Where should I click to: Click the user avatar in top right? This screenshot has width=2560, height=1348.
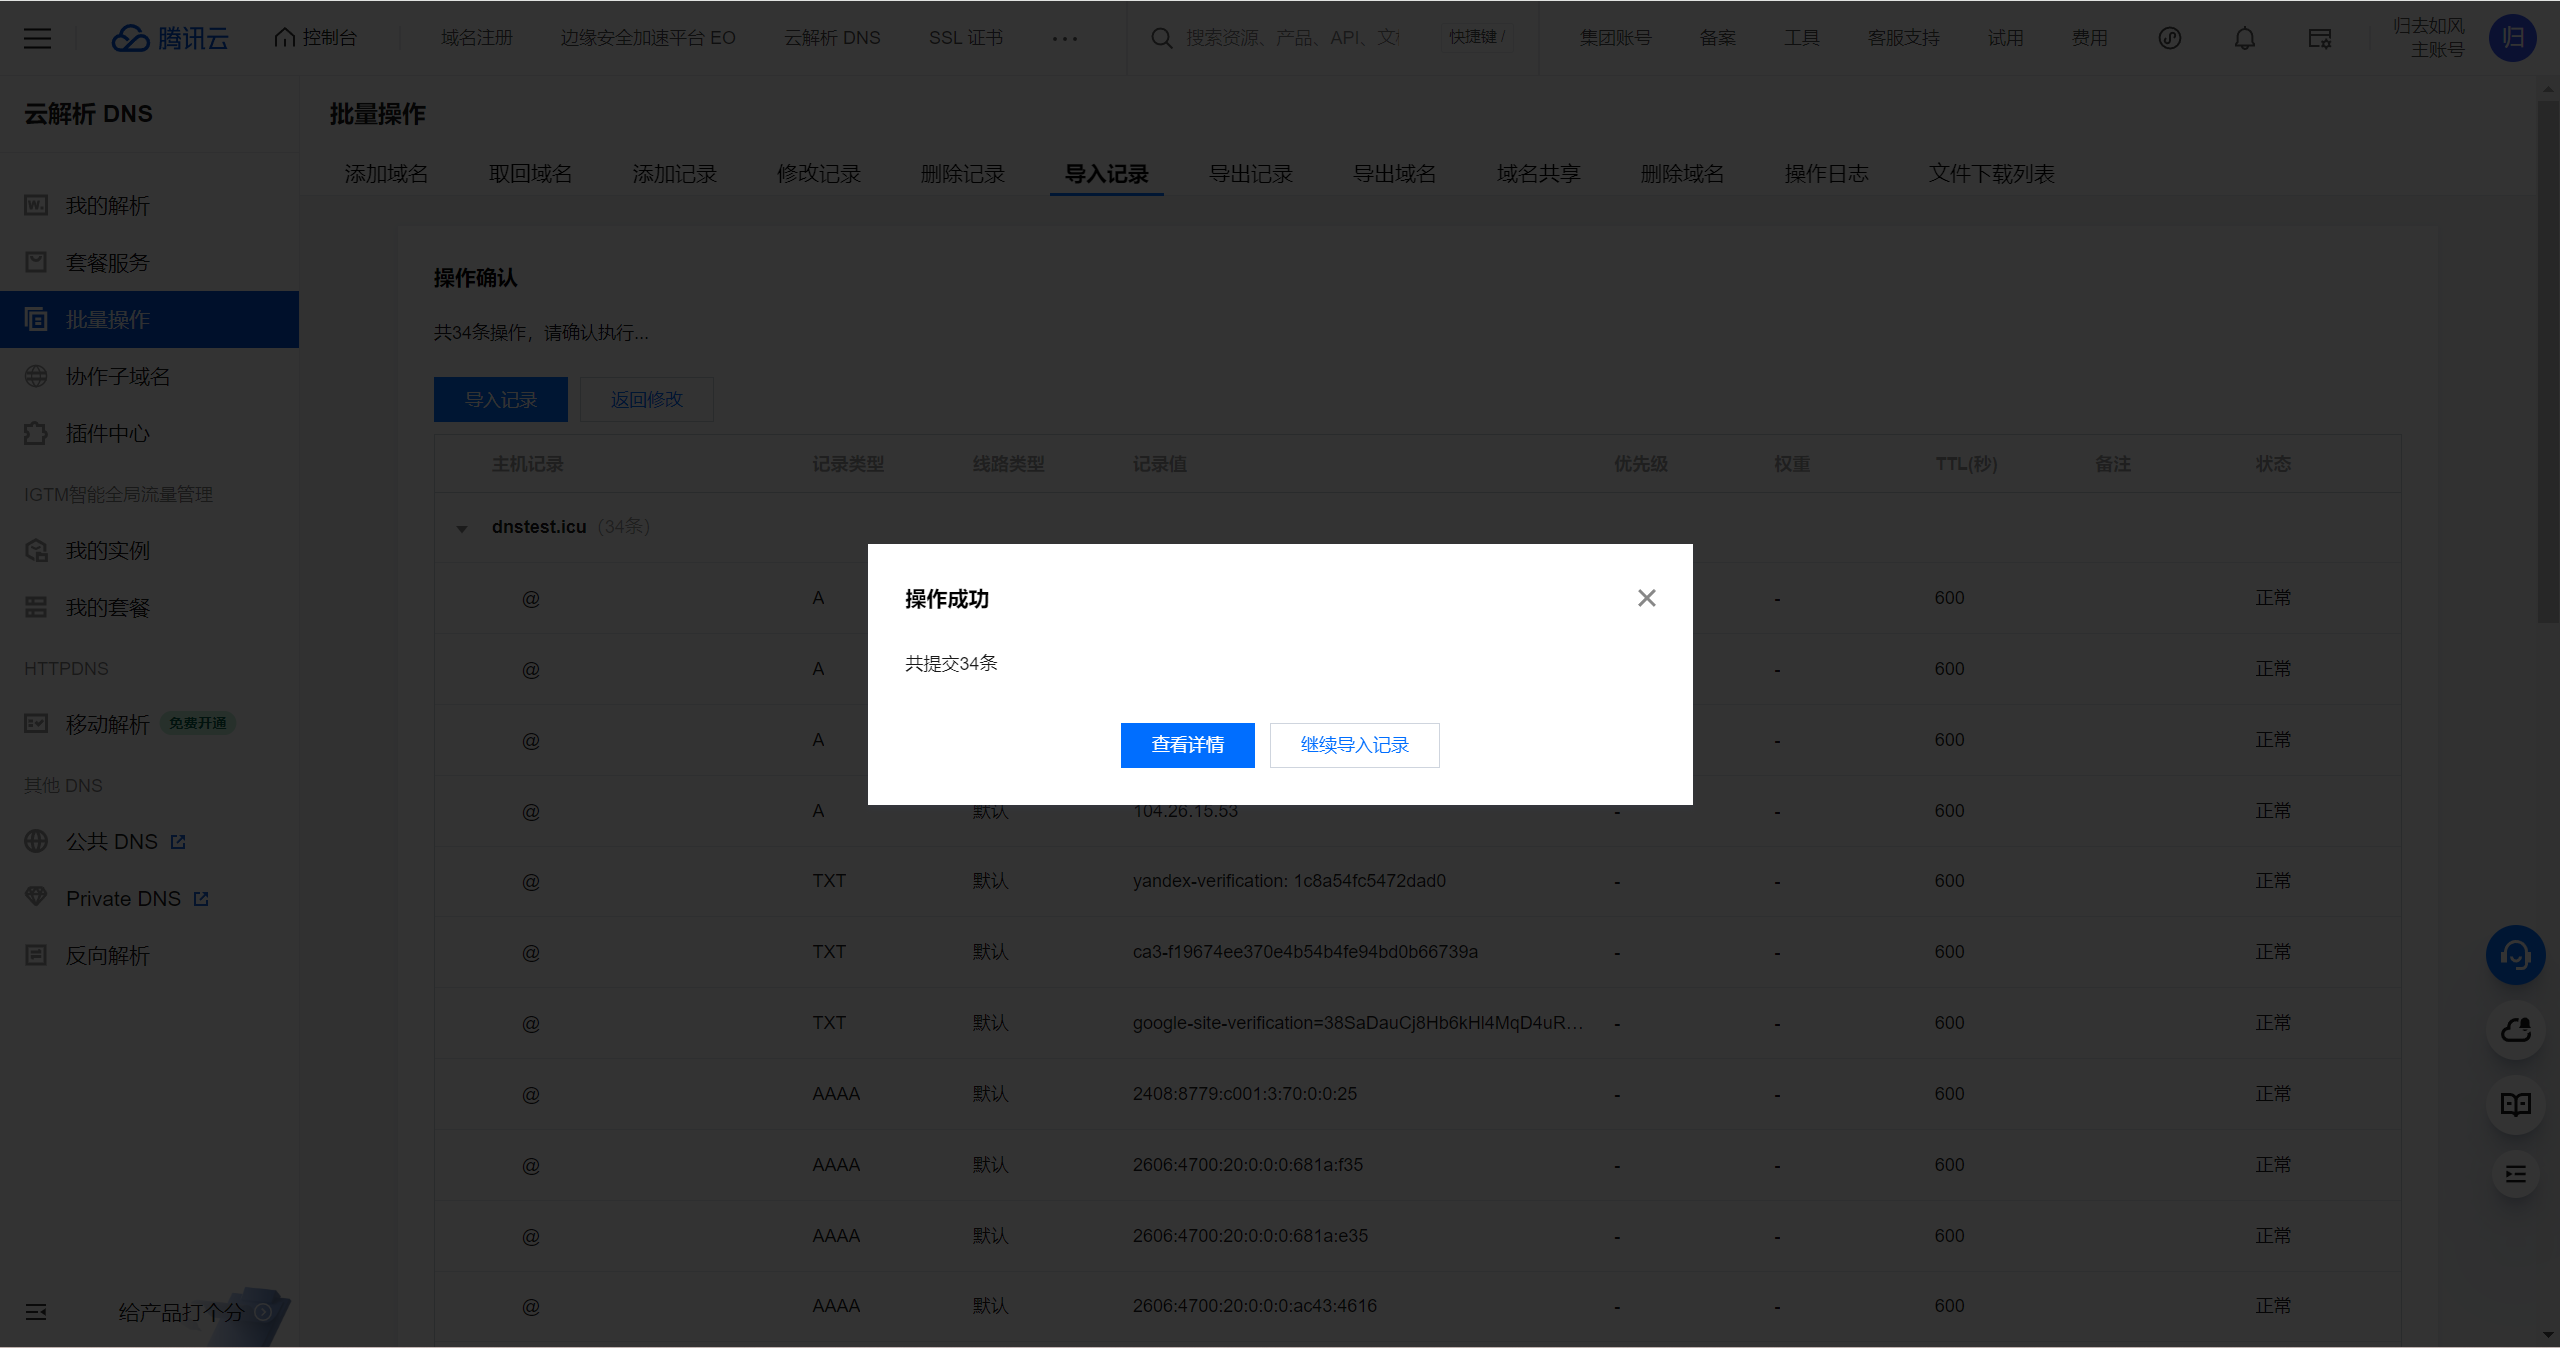pos(2512,38)
